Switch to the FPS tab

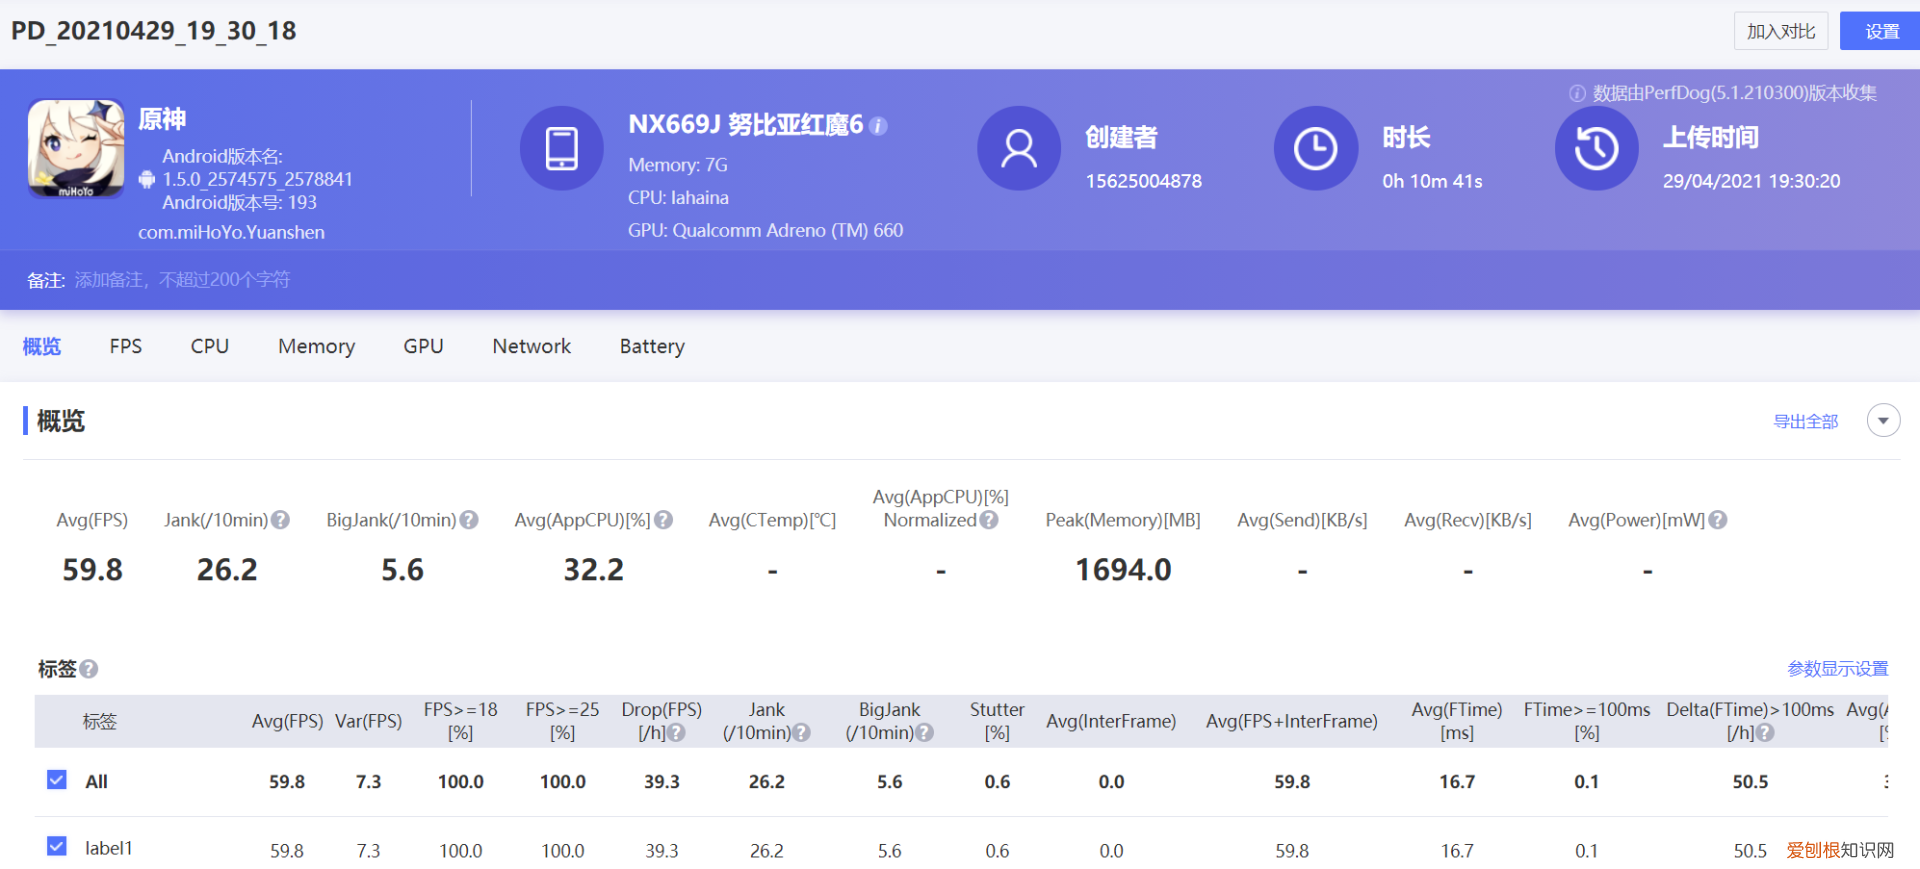tap(126, 346)
